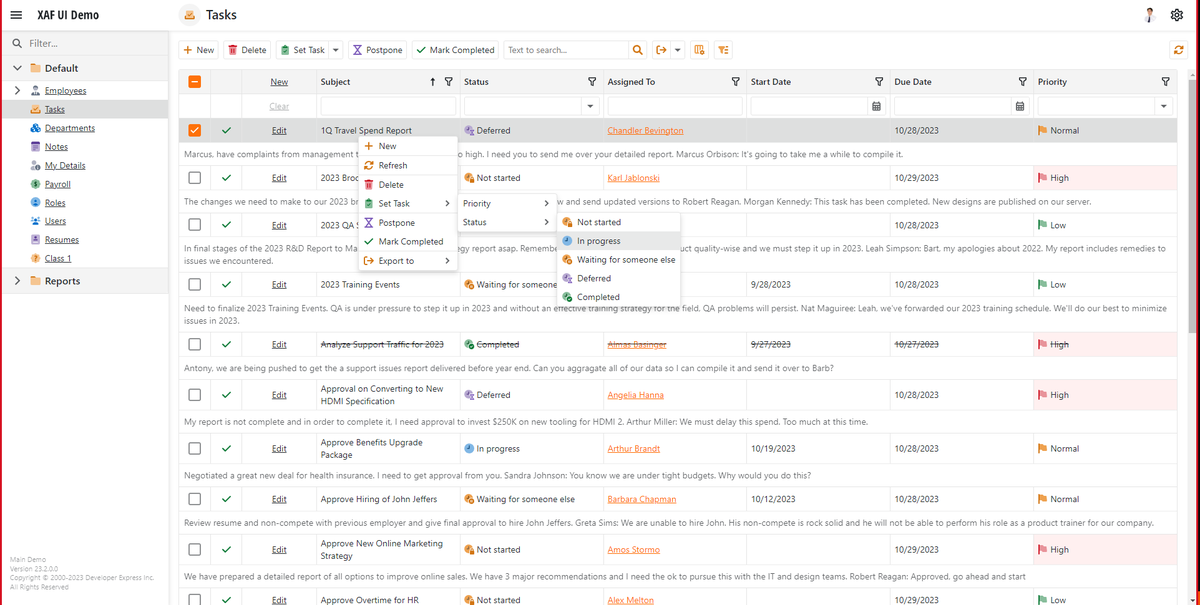Open the Start Date filter calendar picker
This screenshot has width=1200, height=605.
[x=877, y=106]
